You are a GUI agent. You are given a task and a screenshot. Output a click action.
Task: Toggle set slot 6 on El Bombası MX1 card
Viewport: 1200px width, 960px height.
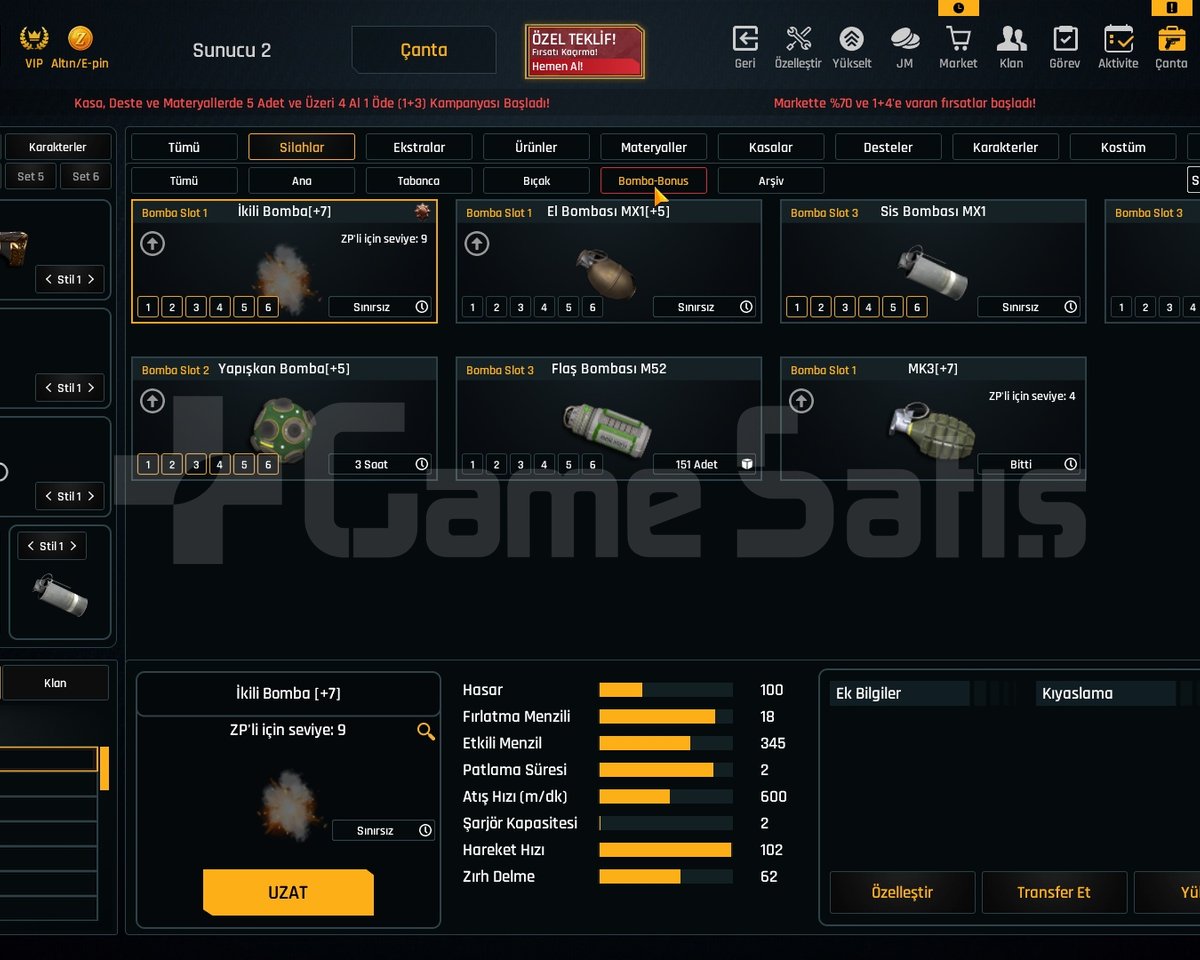[x=593, y=307]
